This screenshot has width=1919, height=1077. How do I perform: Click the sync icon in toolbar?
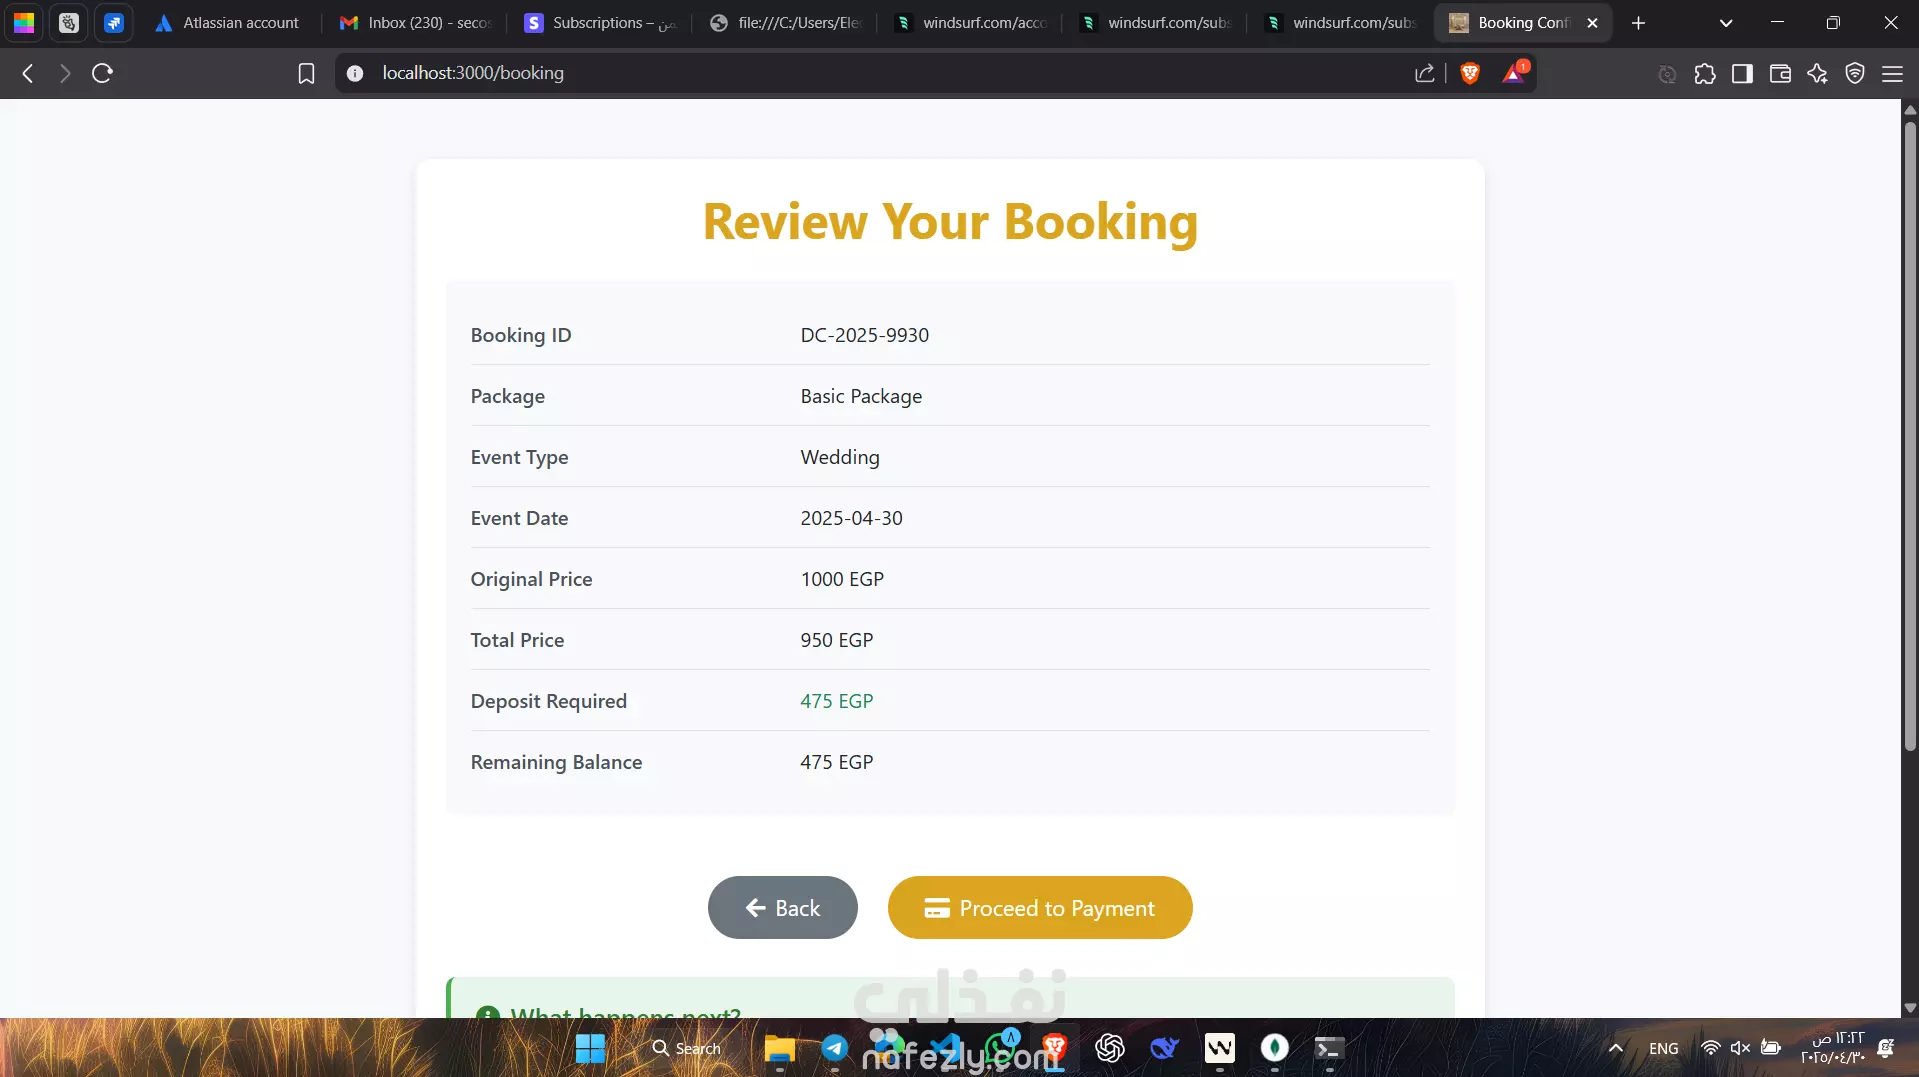[1667, 73]
